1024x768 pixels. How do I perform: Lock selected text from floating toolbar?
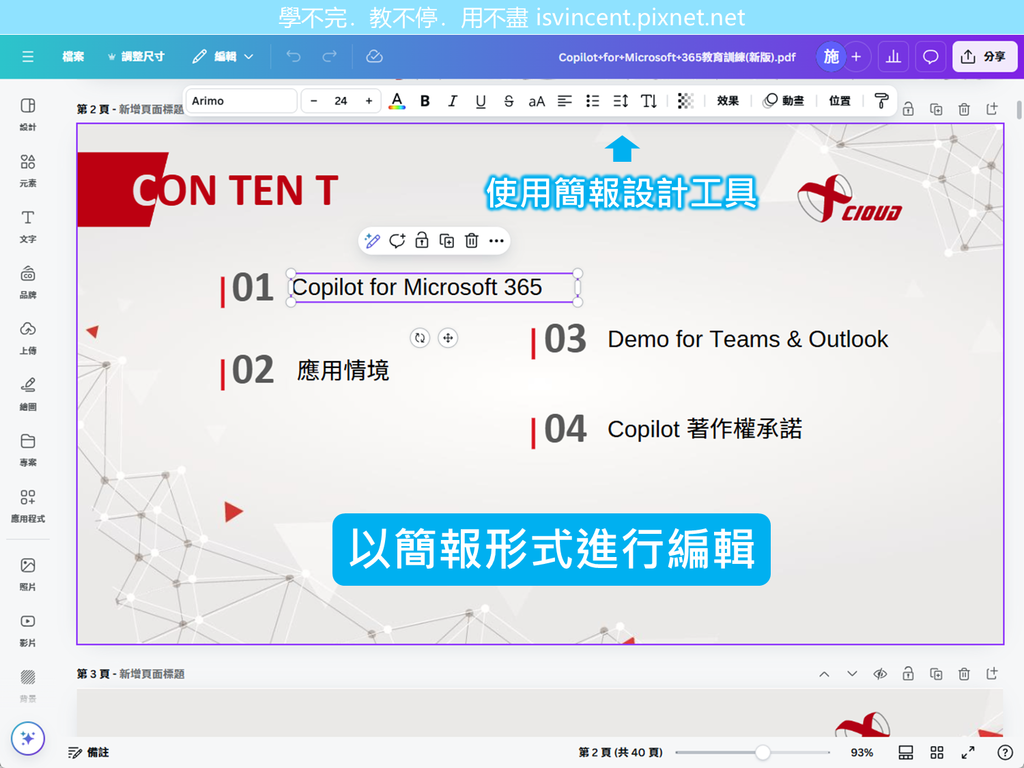422,241
